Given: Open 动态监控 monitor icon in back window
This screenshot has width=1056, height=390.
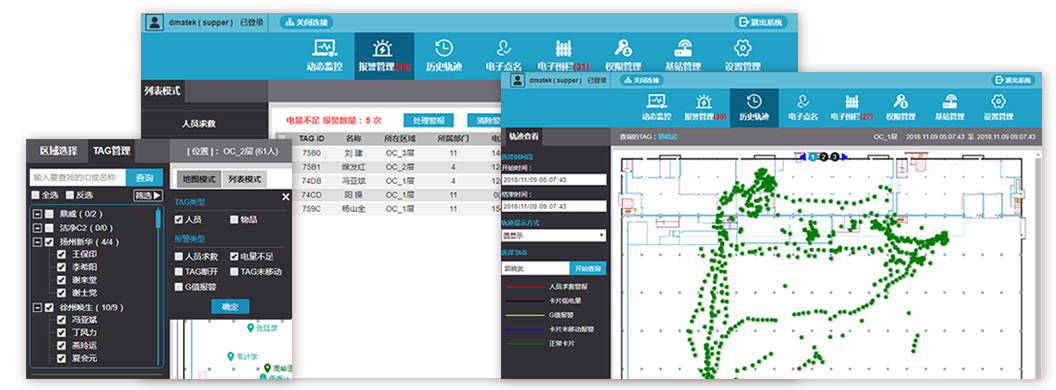Looking at the screenshot, I should [325, 49].
